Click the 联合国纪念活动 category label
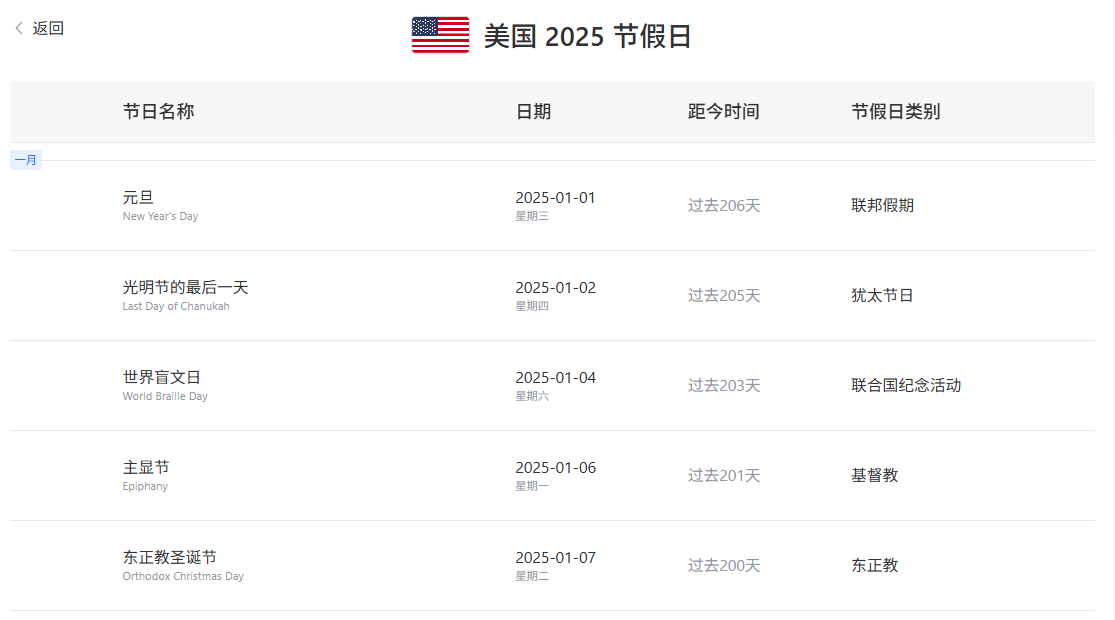Image resolution: width=1115 pixels, height=620 pixels. (x=906, y=385)
